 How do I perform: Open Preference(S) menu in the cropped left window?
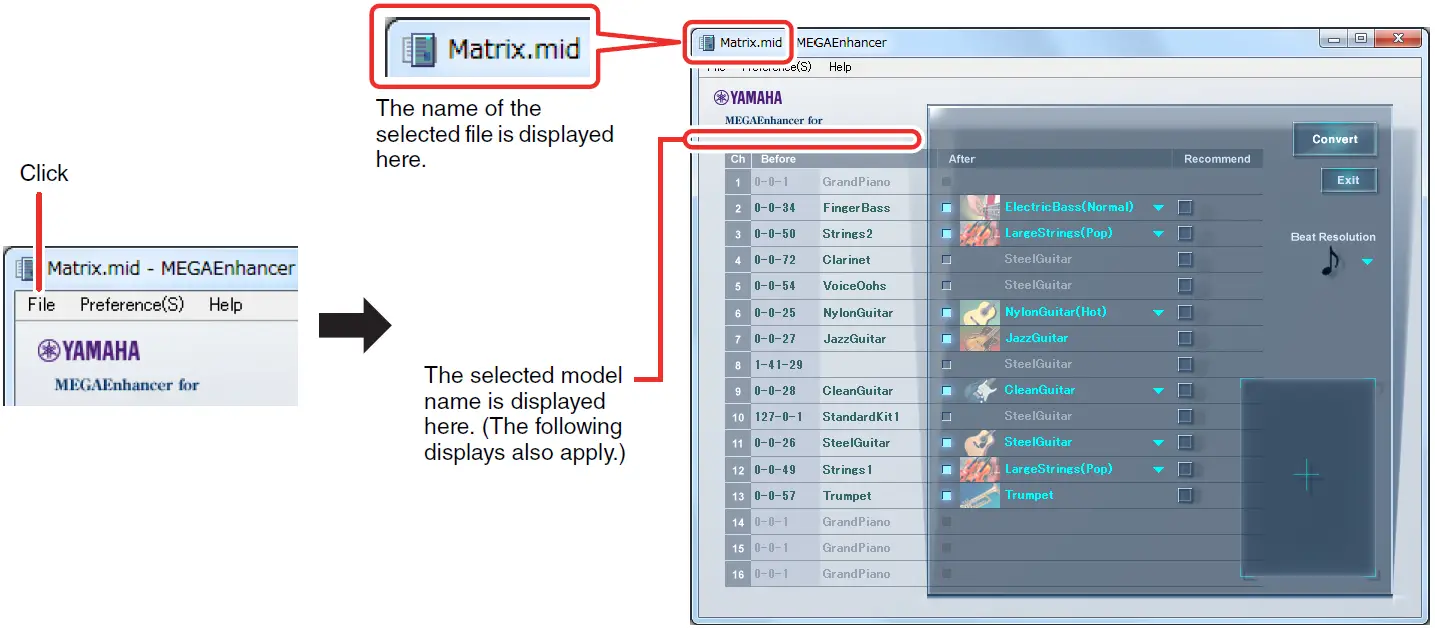click(132, 305)
